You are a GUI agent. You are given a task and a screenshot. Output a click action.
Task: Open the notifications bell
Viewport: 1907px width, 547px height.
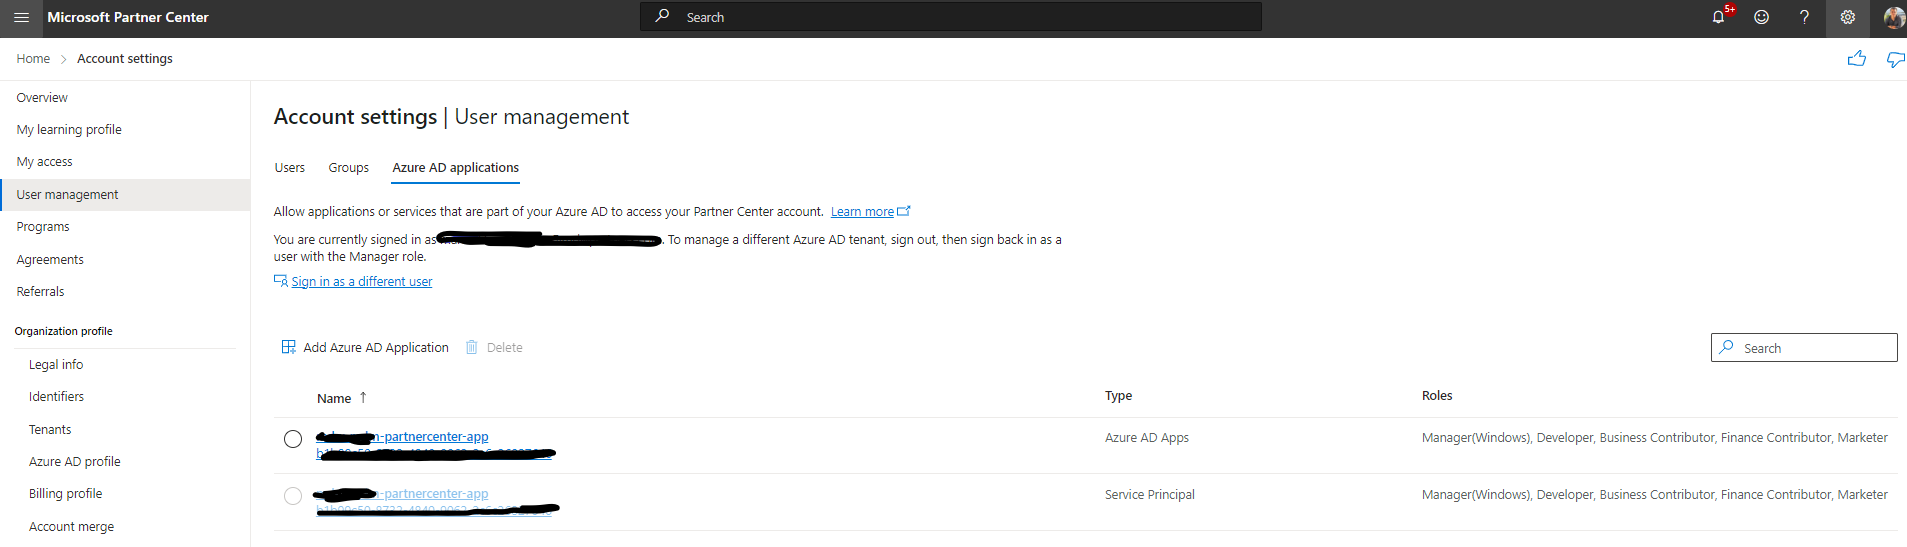[x=1718, y=17]
